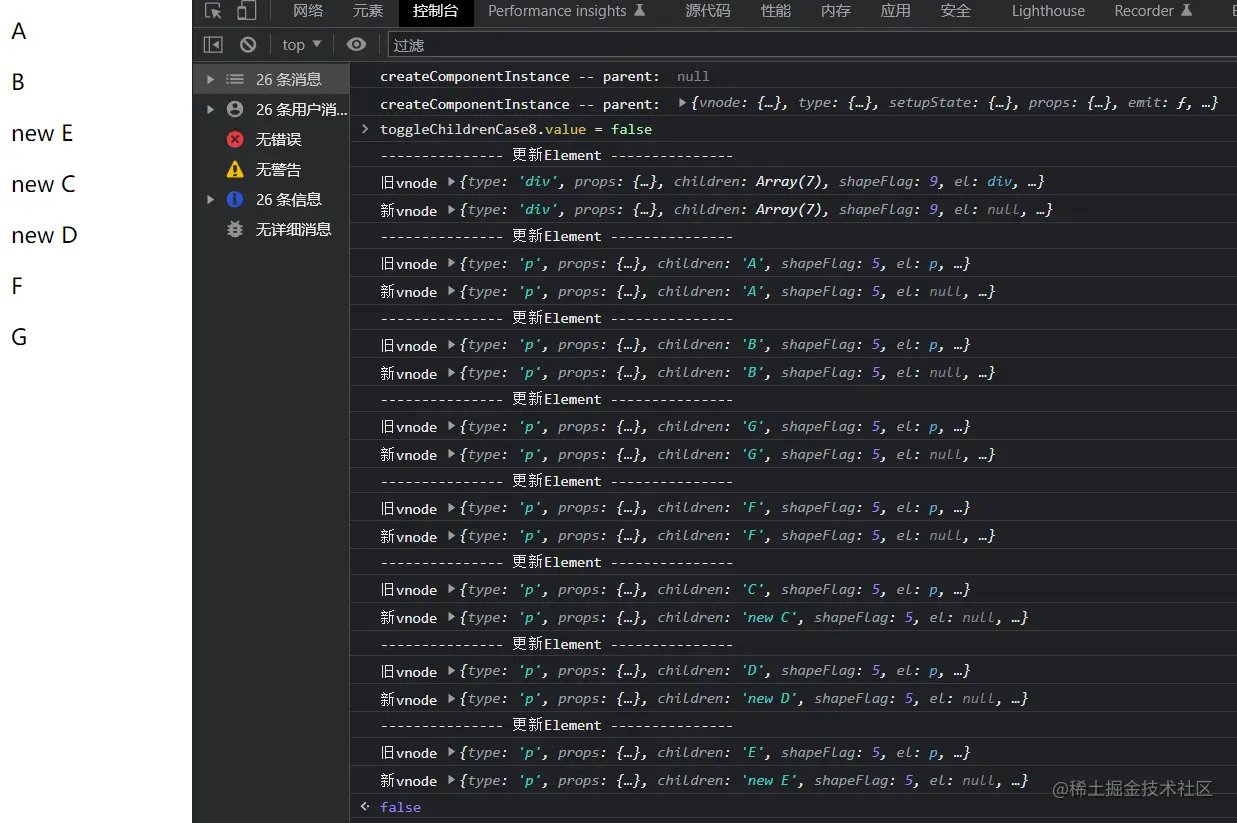
Task: Open the Recorder tab
Action: point(1153,11)
